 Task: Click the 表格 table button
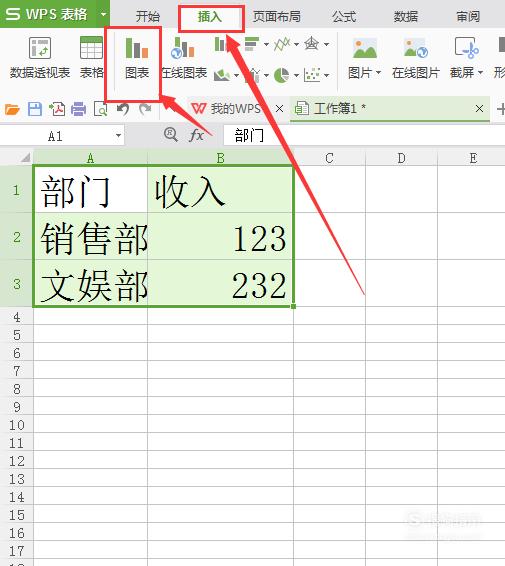[x=91, y=58]
